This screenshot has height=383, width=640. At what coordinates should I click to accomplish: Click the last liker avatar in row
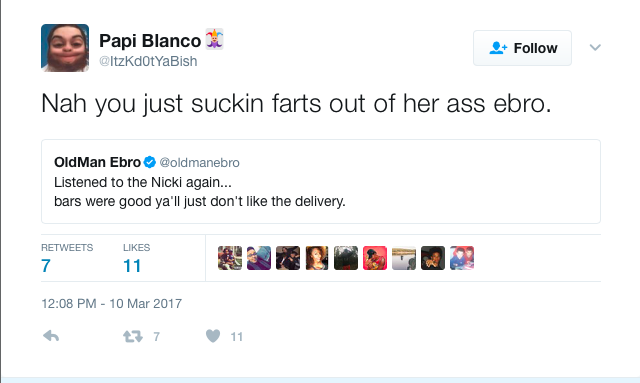pyautogui.click(x=462, y=258)
